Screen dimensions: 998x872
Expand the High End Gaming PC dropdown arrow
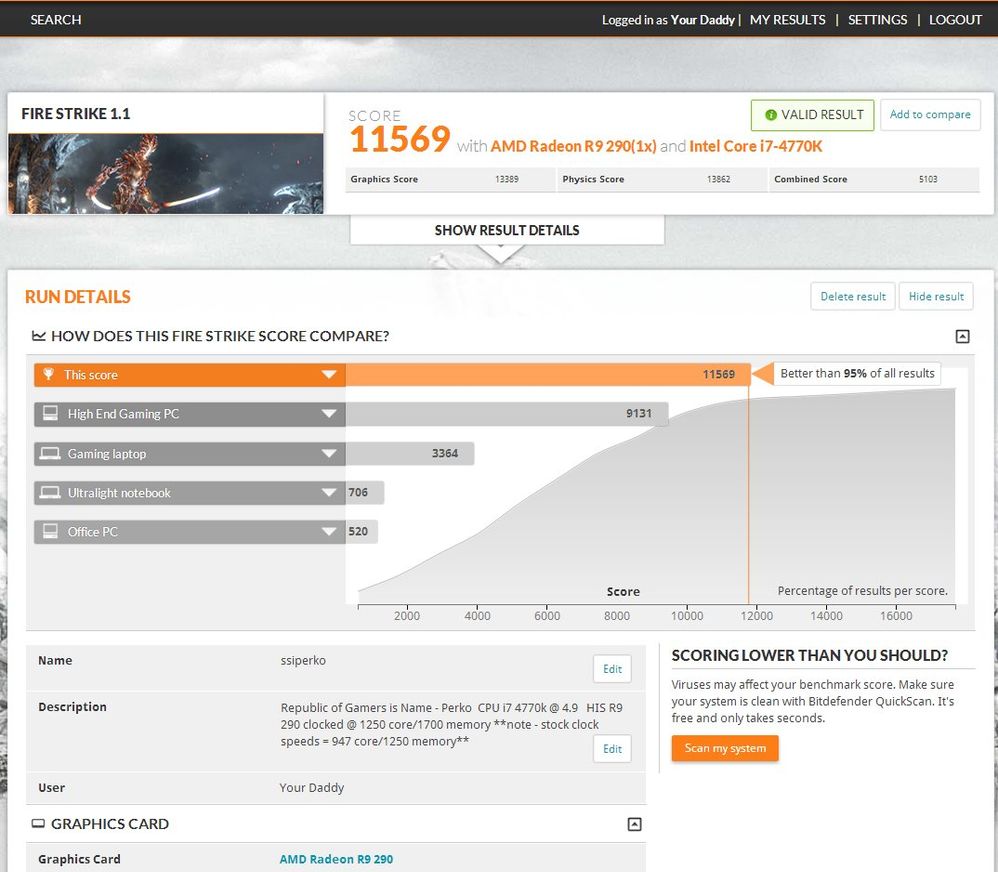point(329,414)
